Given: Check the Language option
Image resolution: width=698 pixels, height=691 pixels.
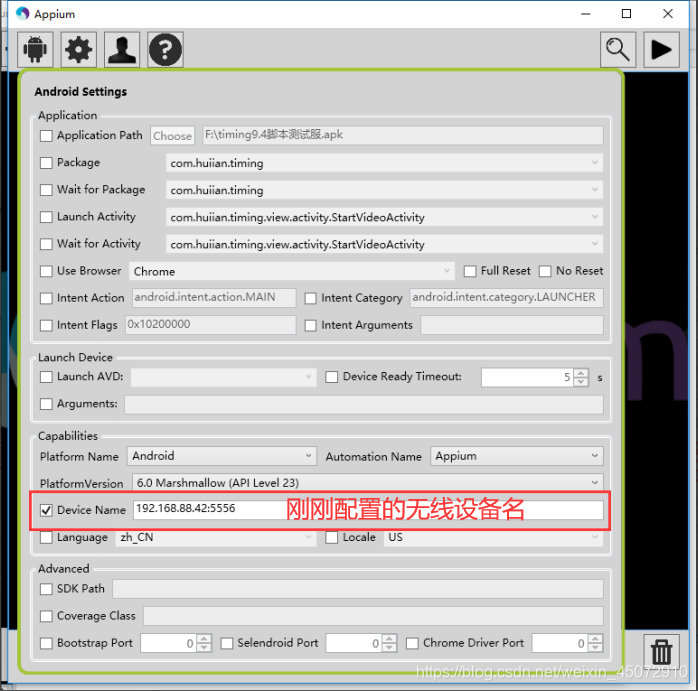Looking at the screenshot, I should (x=46, y=538).
